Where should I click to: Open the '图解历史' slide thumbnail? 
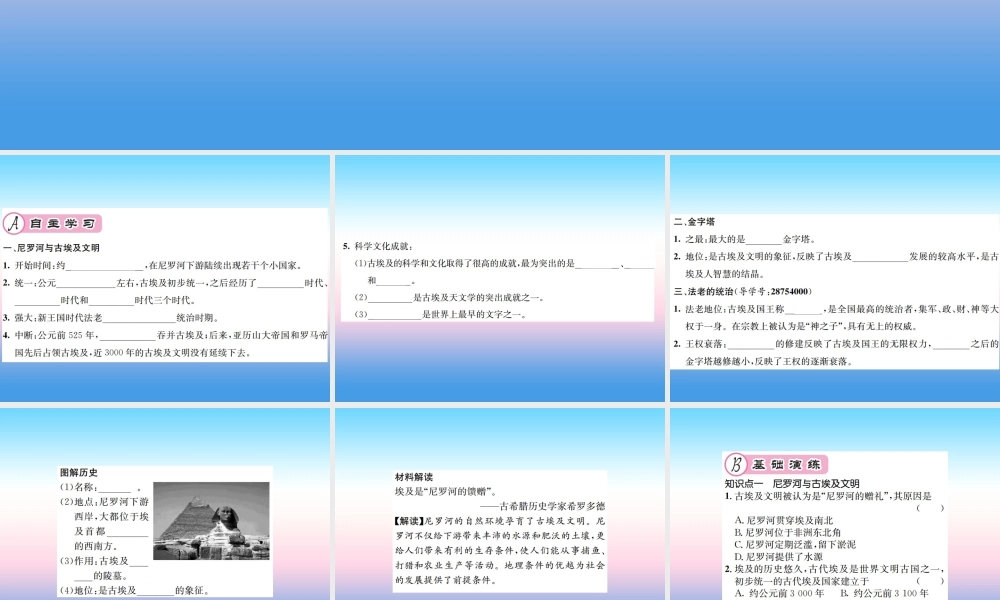(x=165, y=504)
